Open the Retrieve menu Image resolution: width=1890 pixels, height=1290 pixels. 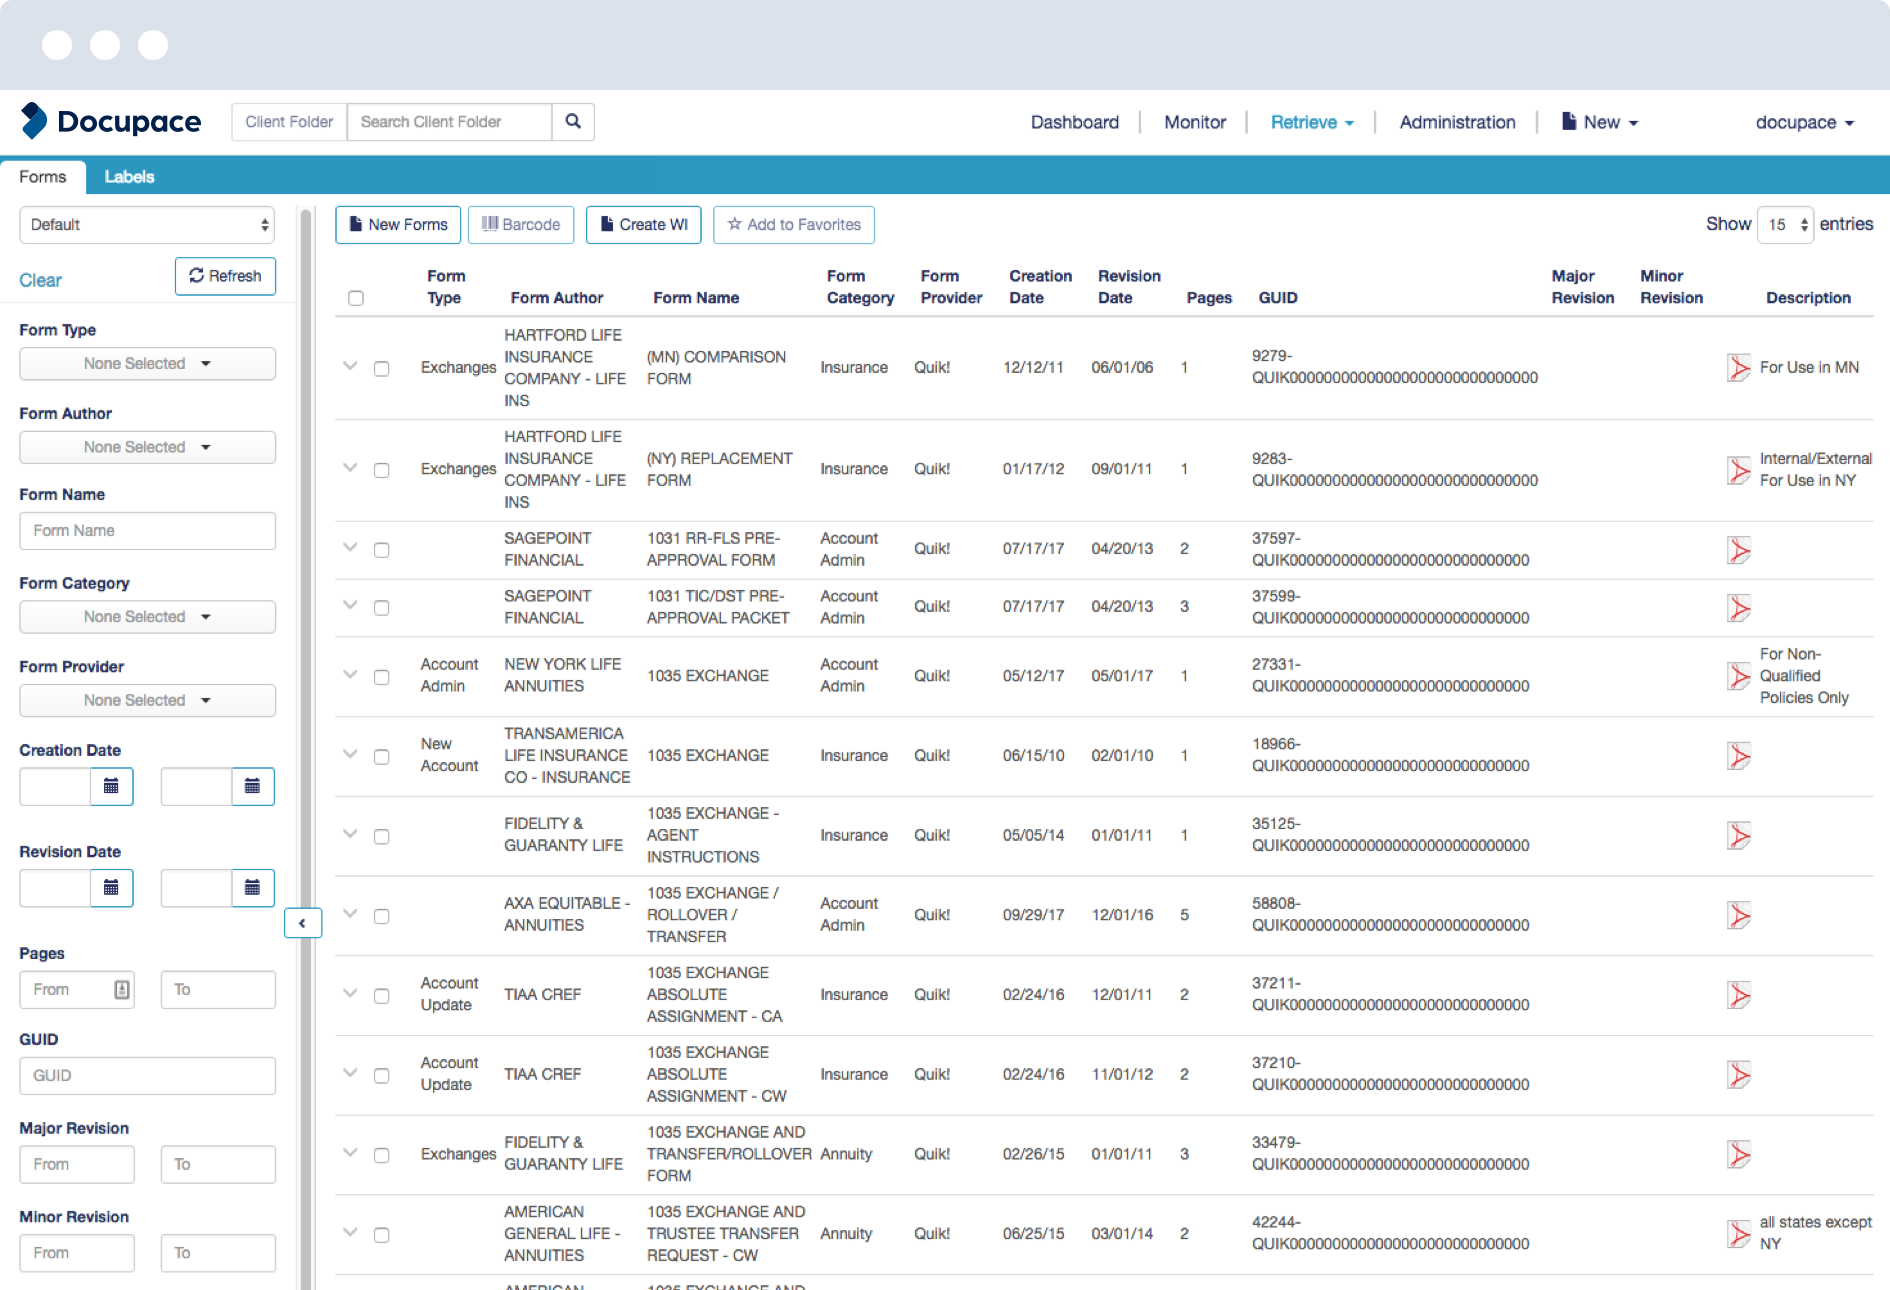coord(1311,121)
